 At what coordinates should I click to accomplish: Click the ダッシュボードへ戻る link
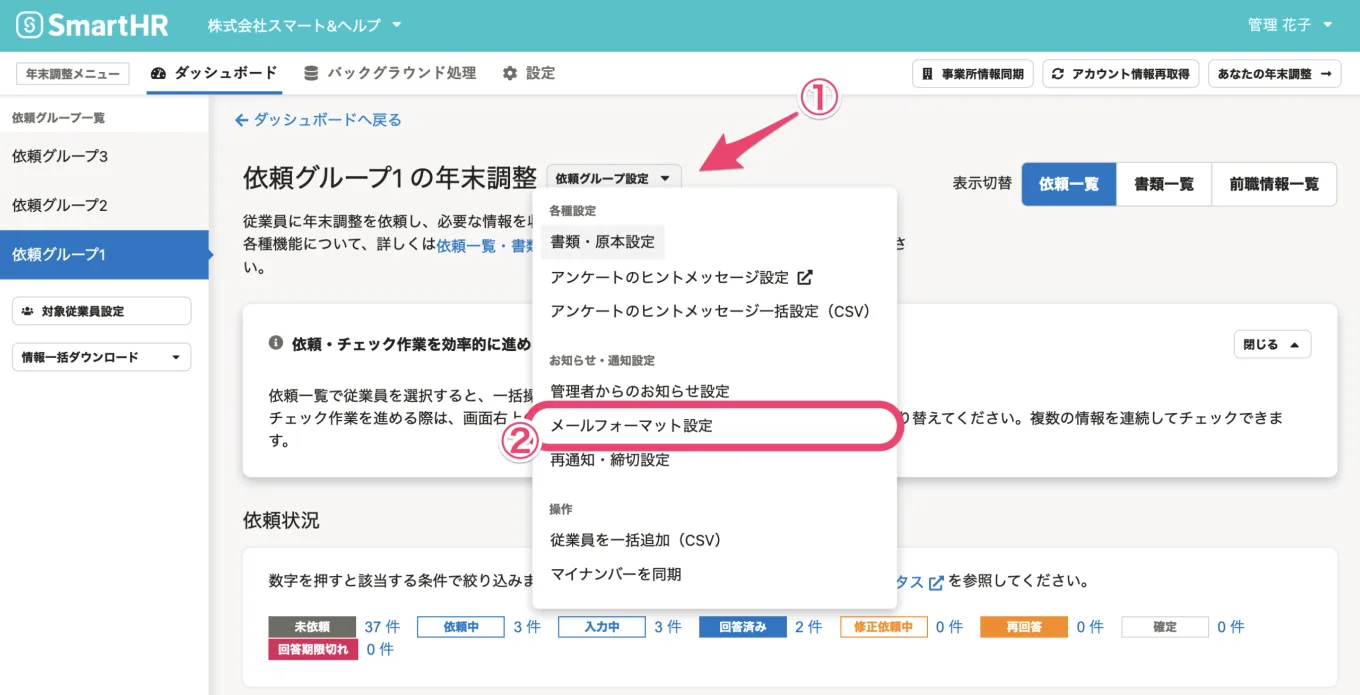click(318, 120)
